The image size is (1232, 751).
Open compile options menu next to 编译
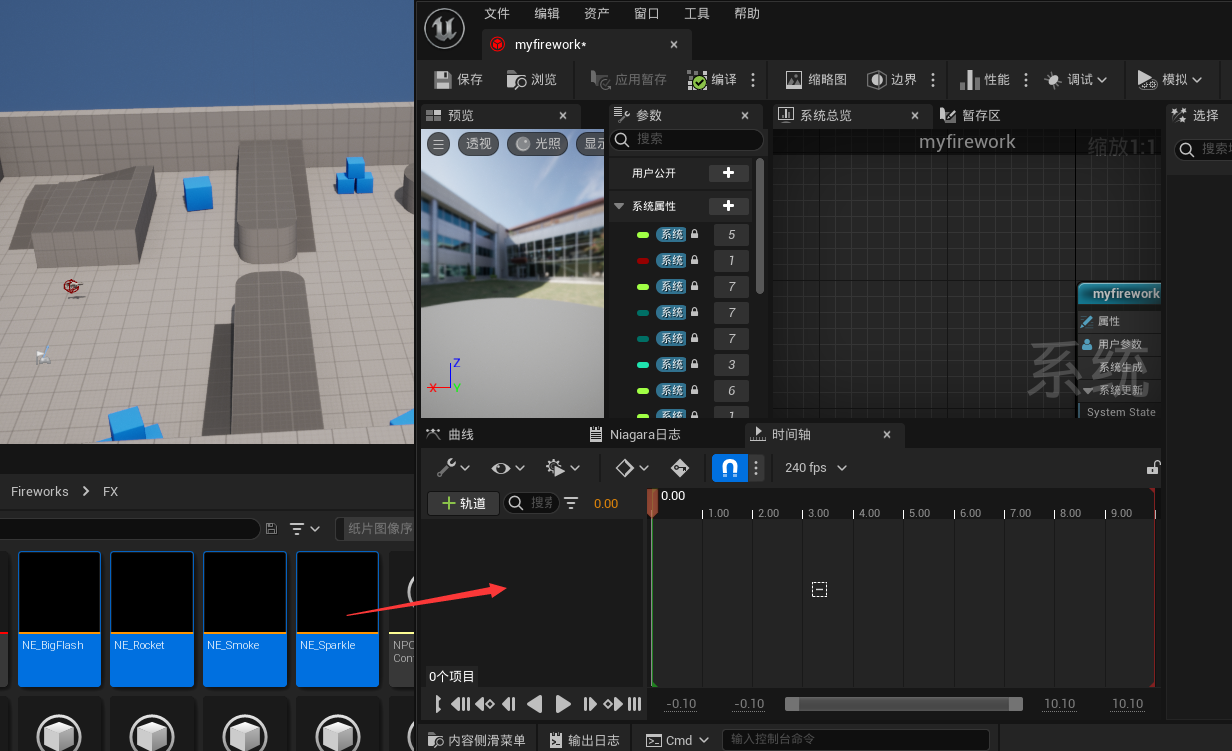click(x=753, y=79)
